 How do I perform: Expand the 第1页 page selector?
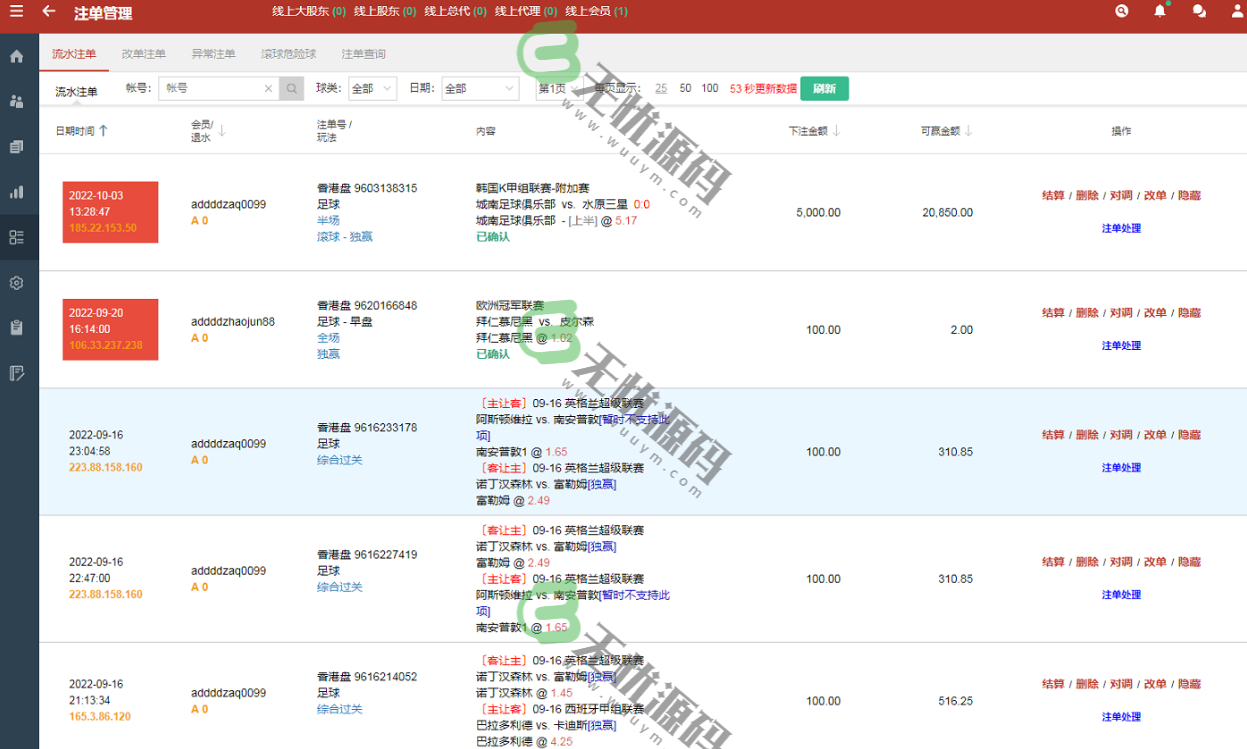[560, 88]
